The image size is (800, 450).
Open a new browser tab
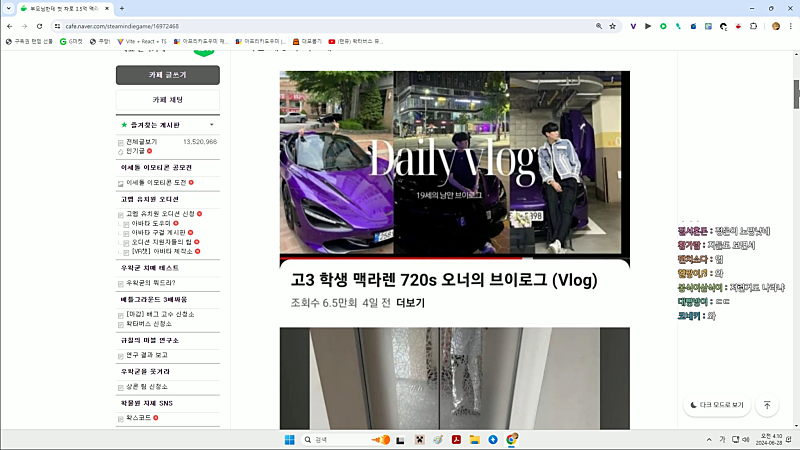coord(121,8)
